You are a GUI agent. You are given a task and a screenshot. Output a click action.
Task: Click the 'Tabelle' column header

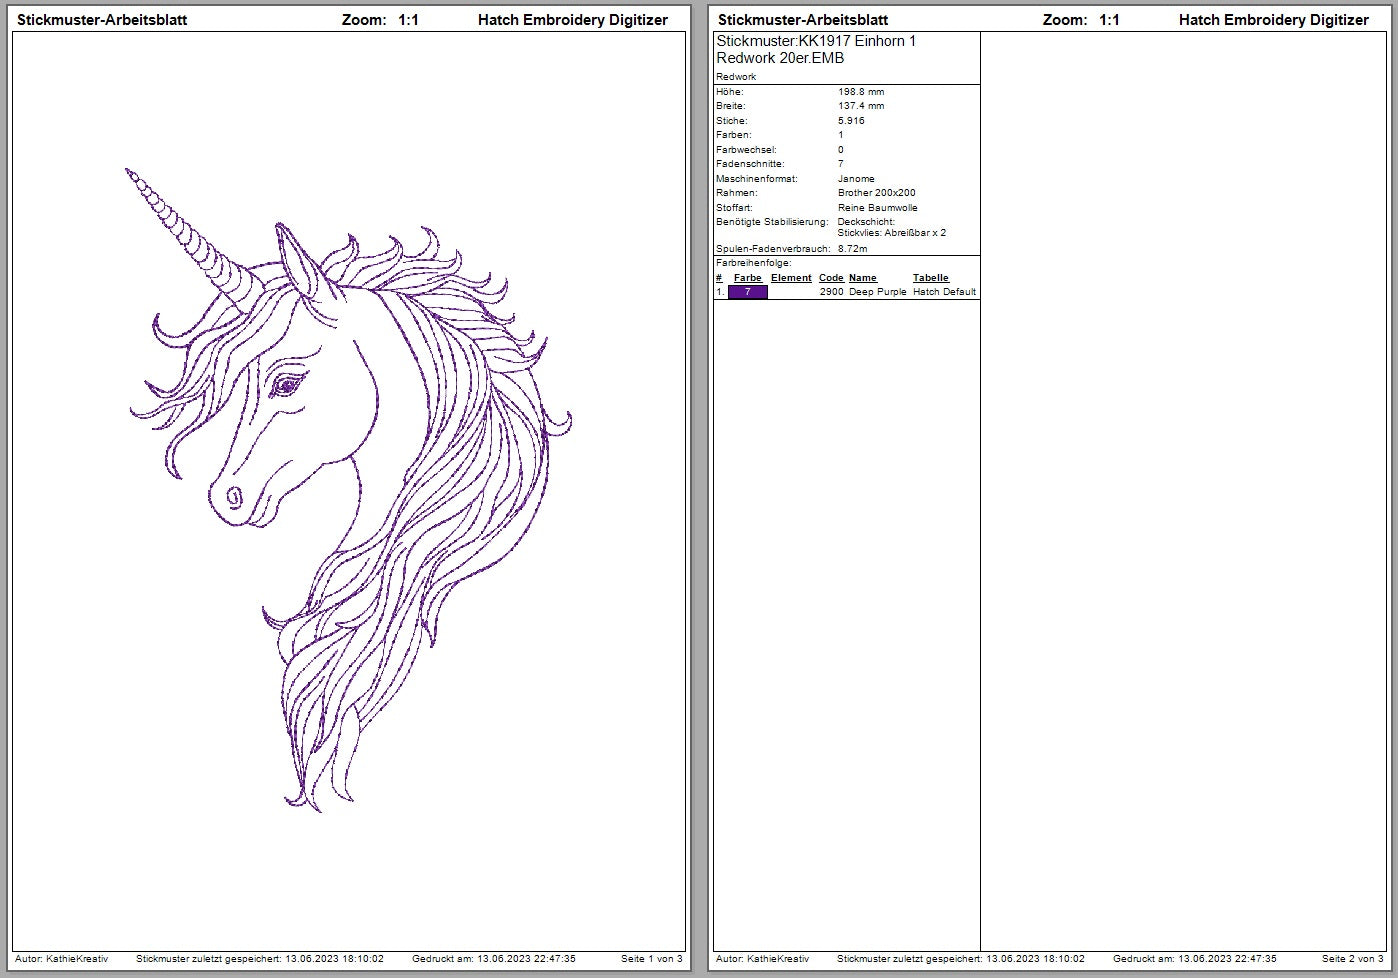[x=930, y=278]
